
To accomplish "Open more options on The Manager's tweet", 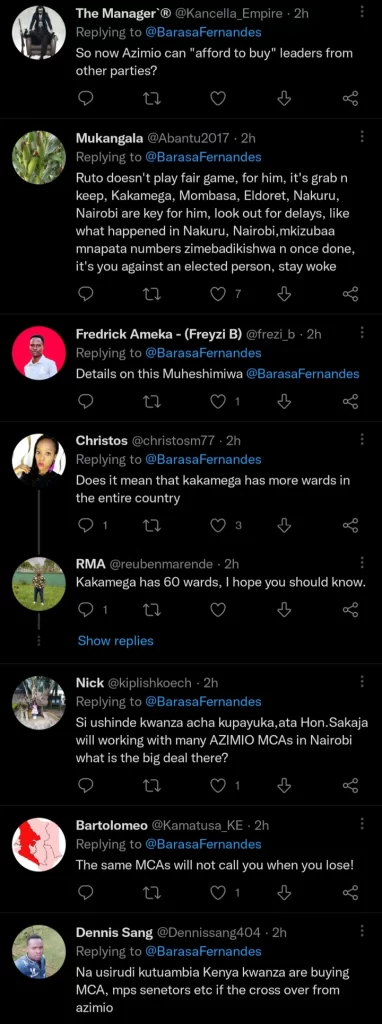I will pyautogui.click(x=362, y=11).
